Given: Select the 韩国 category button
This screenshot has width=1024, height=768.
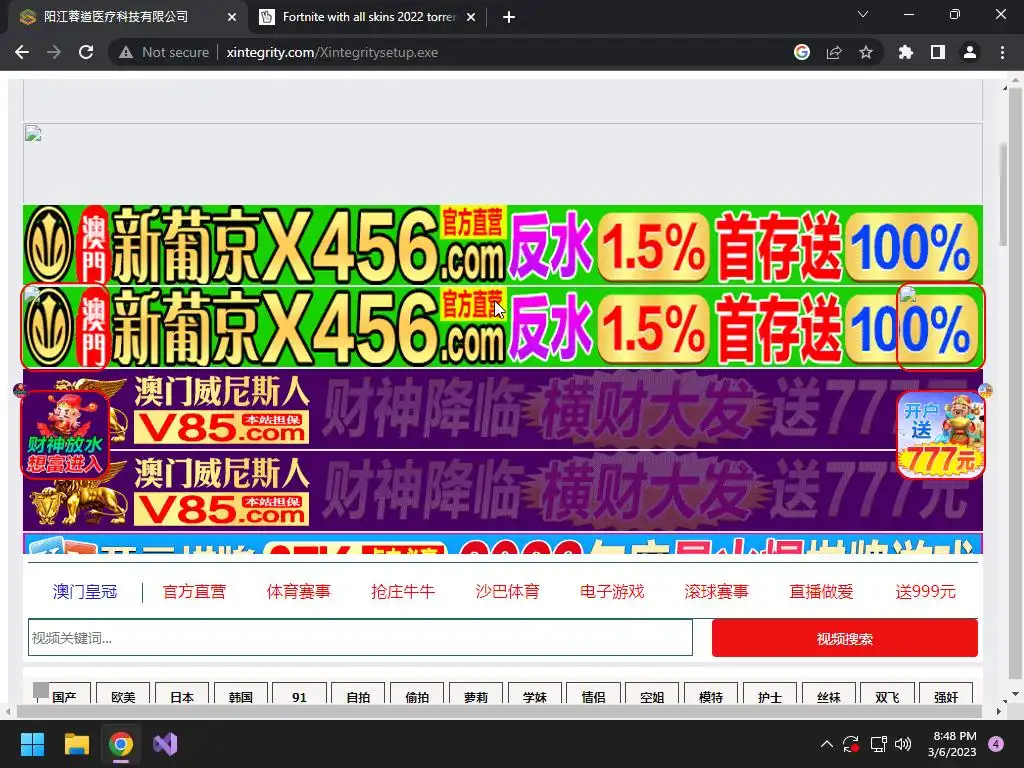Looking at the screenshot, I should (240, 694).
